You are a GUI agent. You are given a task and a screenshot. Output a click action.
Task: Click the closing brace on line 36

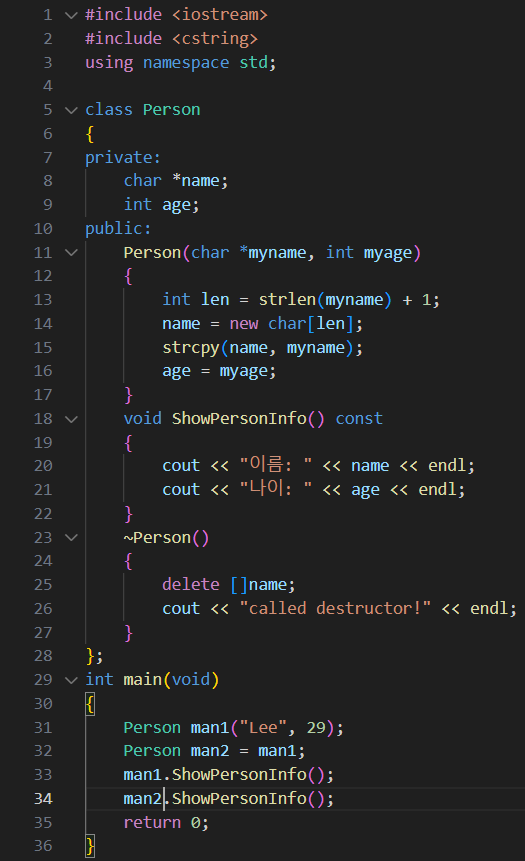[90, 846]
